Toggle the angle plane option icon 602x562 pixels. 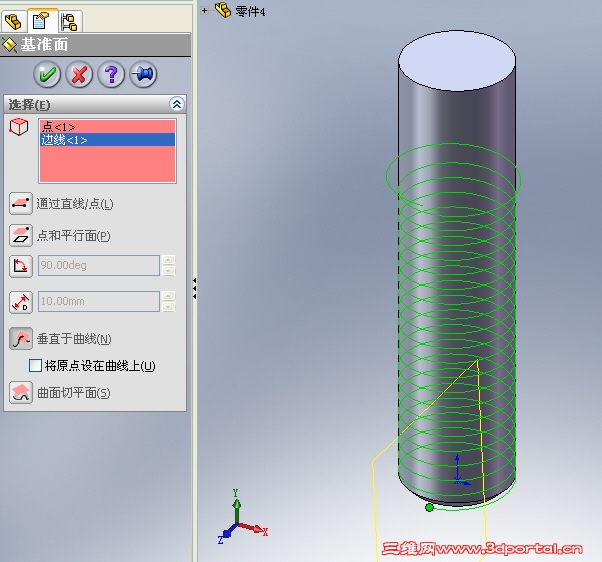tap(21, 265)
